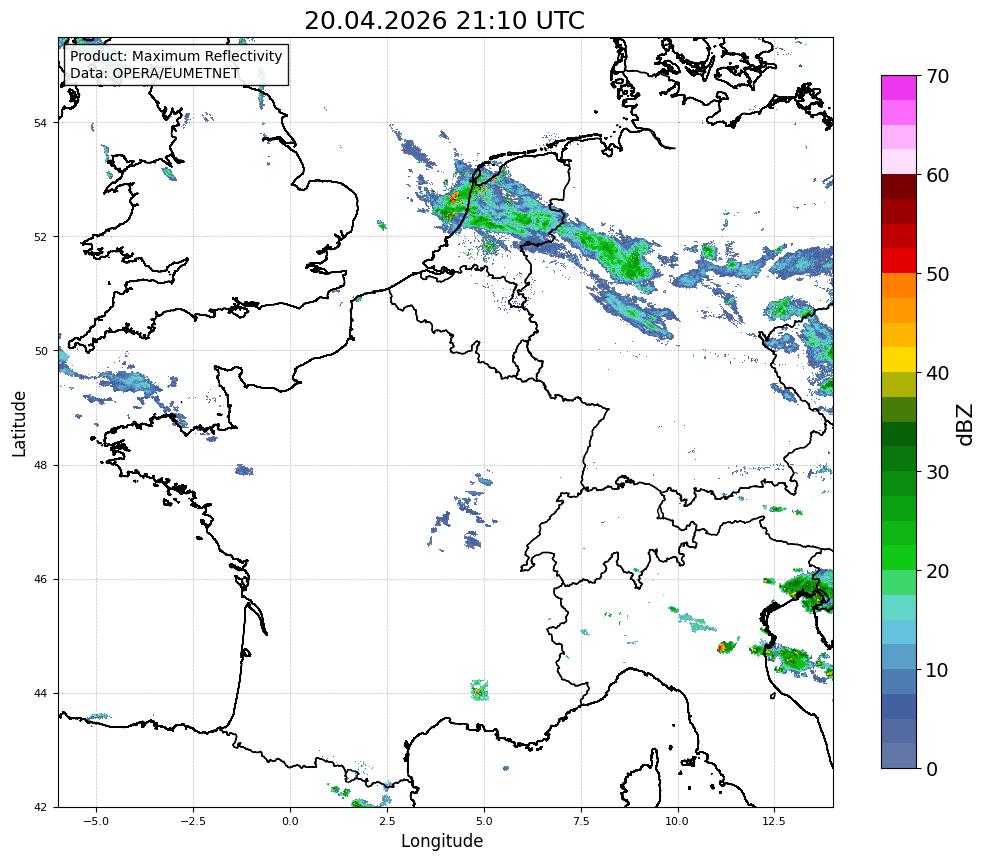Click the Longitude axis label

[x=442, y=841]
